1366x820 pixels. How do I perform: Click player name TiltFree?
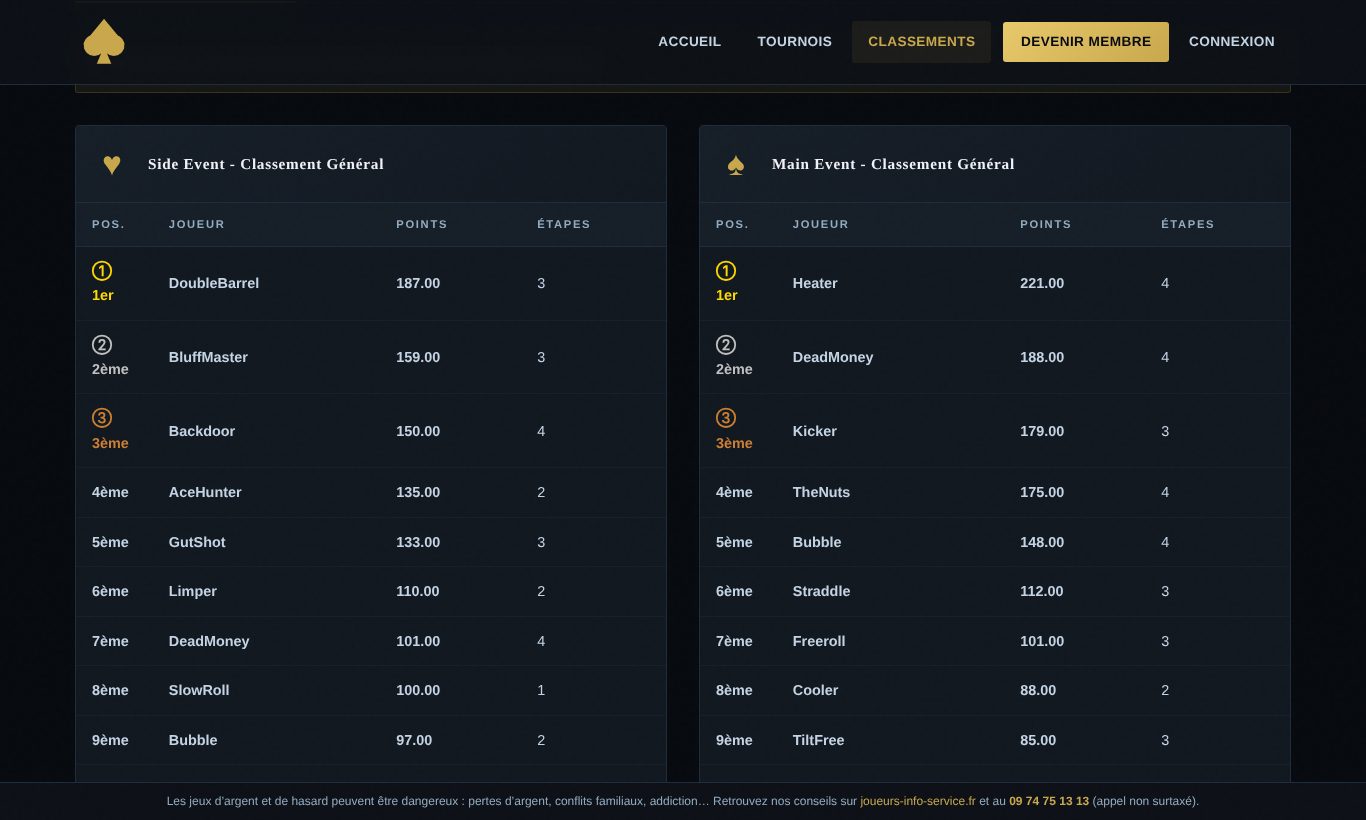[x=818, y=740]
